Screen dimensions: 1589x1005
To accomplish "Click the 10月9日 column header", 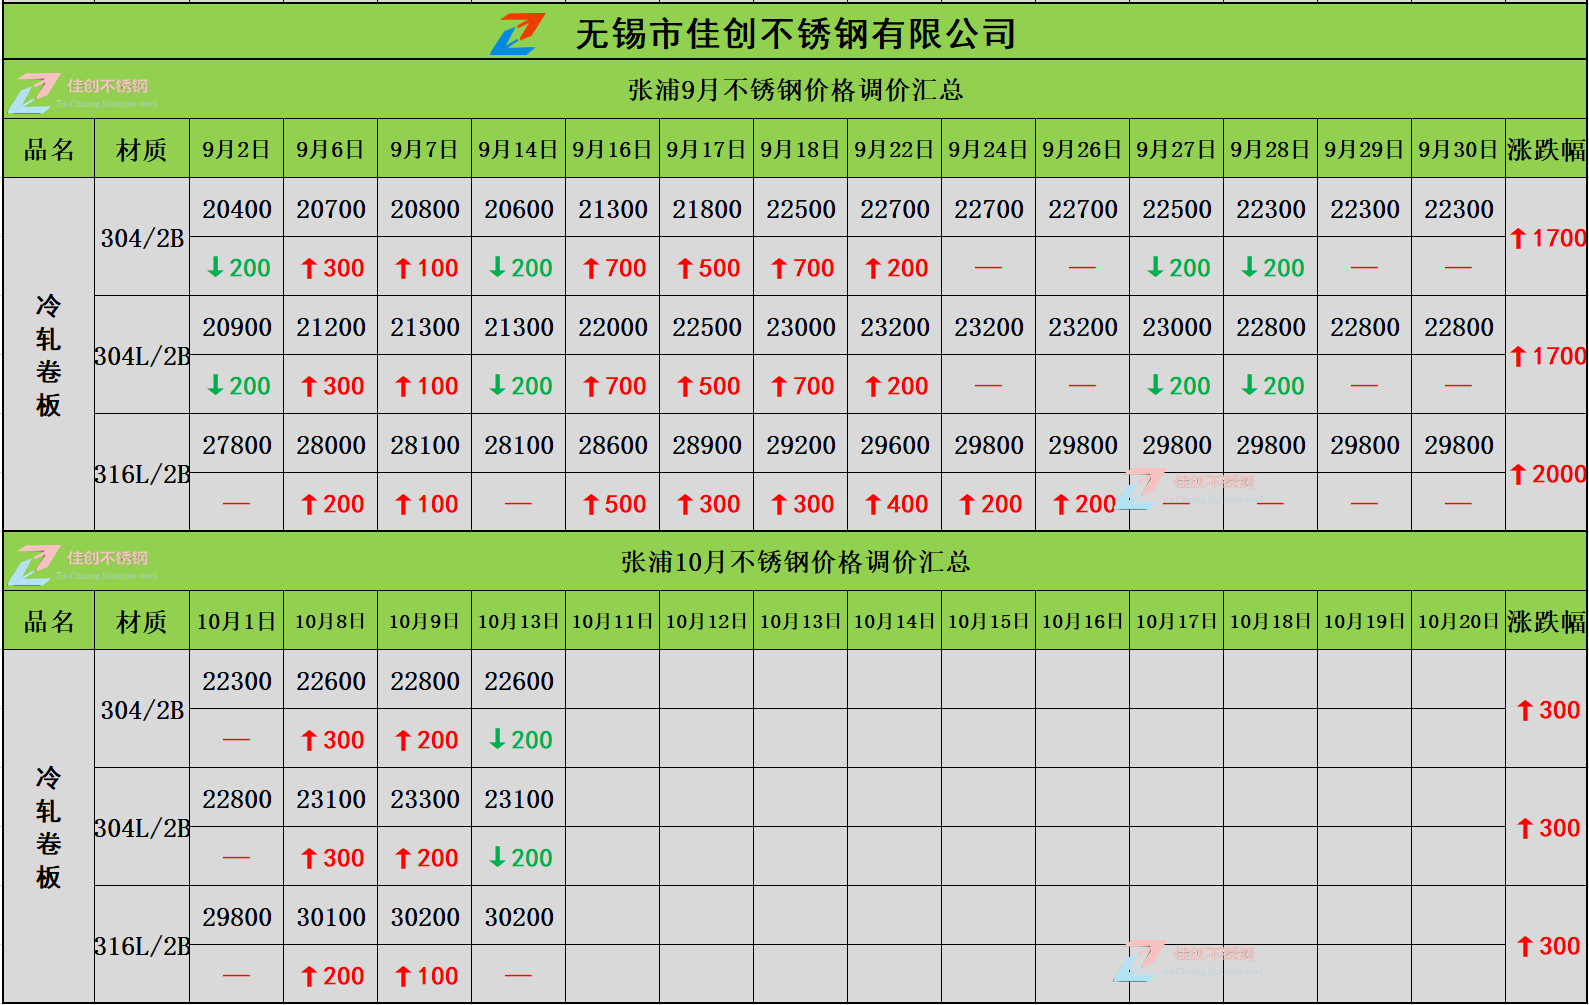I will click(425, 621).
